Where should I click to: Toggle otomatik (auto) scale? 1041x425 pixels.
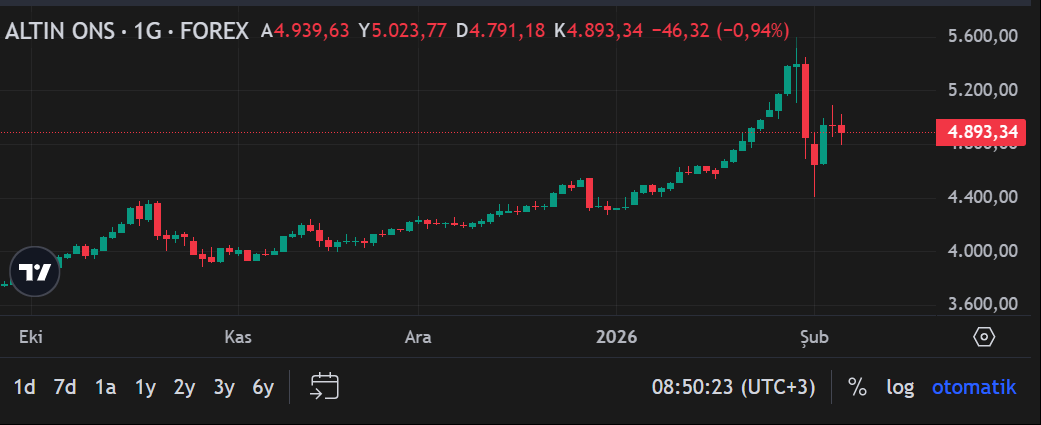[x=974, y=387]
